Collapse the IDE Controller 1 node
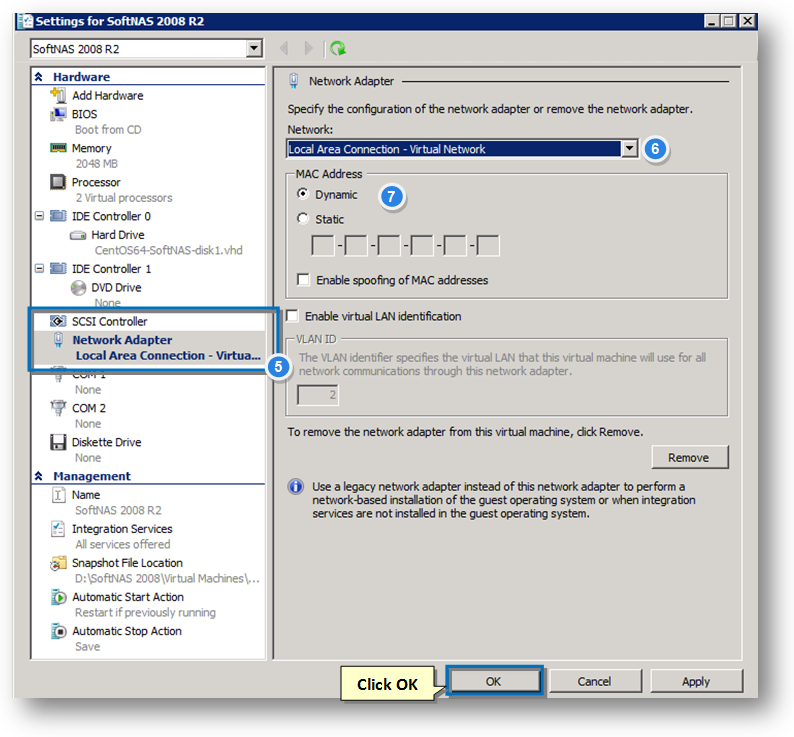 click(x=39, y=268)
